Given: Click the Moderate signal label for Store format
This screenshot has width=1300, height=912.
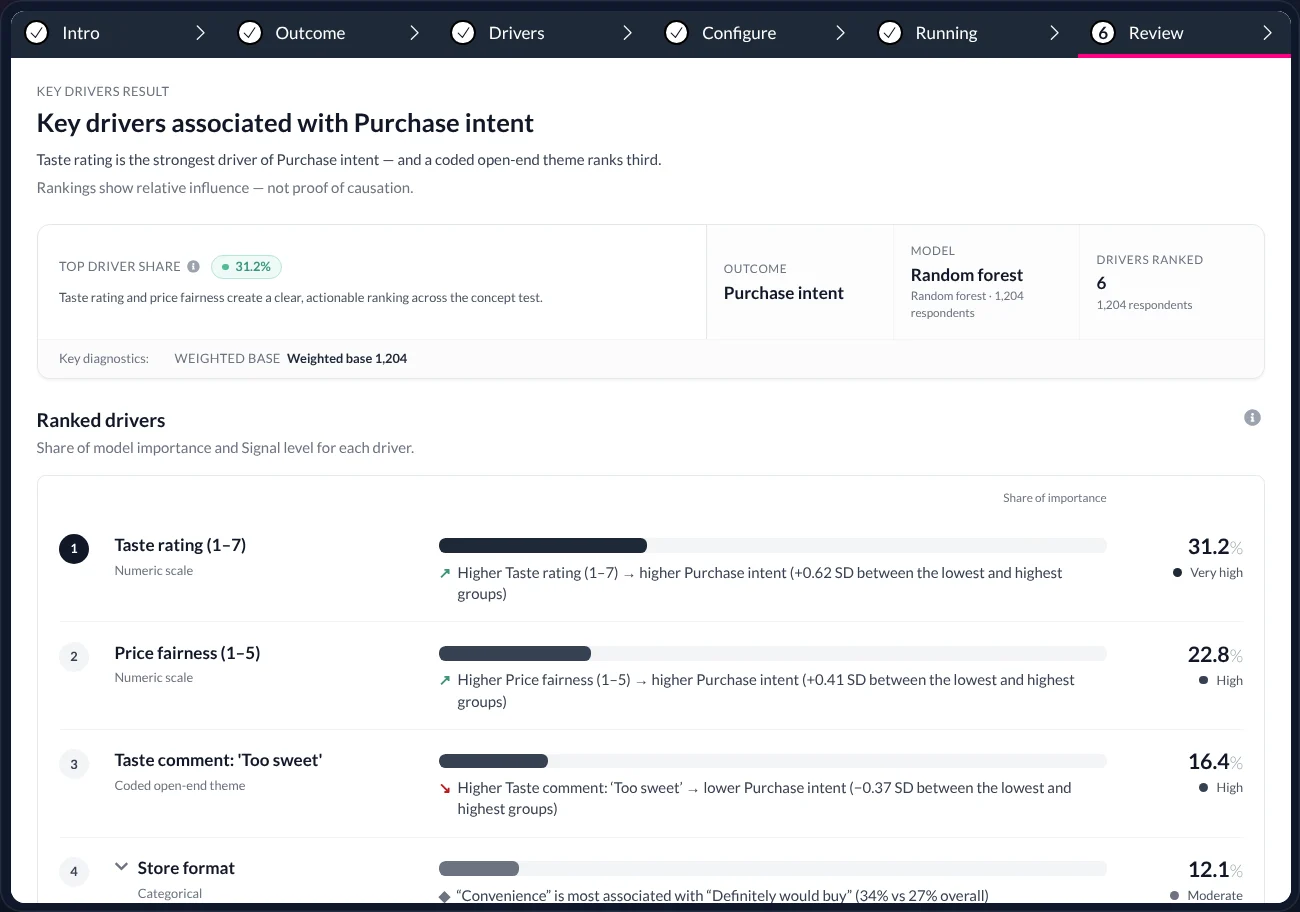Looking at the screenshot, I should point(1215,896).
